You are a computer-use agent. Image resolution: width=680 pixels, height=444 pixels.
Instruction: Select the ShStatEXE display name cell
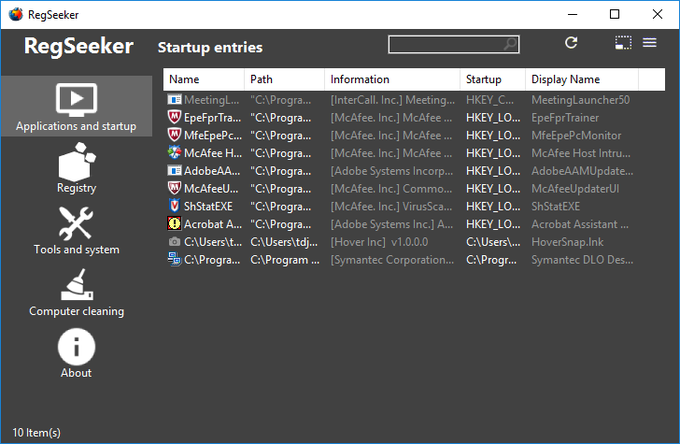click(556, 206)
